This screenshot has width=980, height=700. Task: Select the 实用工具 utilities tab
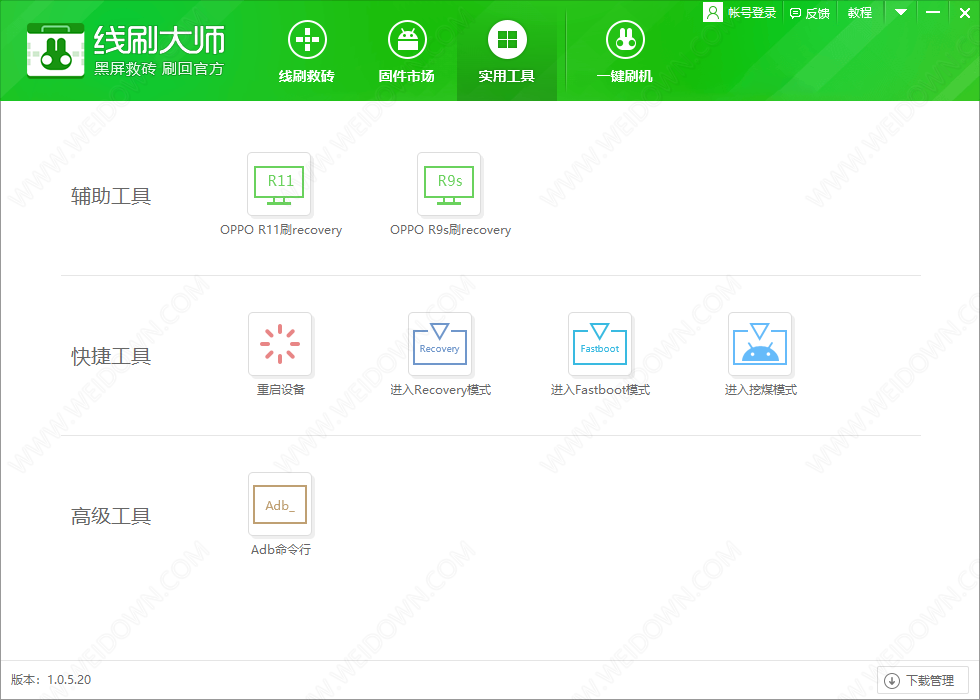point(507,52)
